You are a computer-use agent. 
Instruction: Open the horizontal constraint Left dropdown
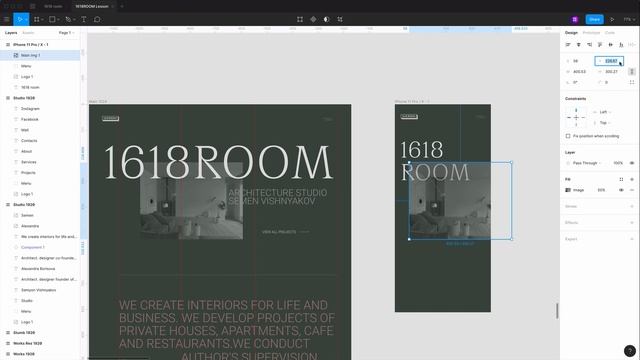point(605,112)
